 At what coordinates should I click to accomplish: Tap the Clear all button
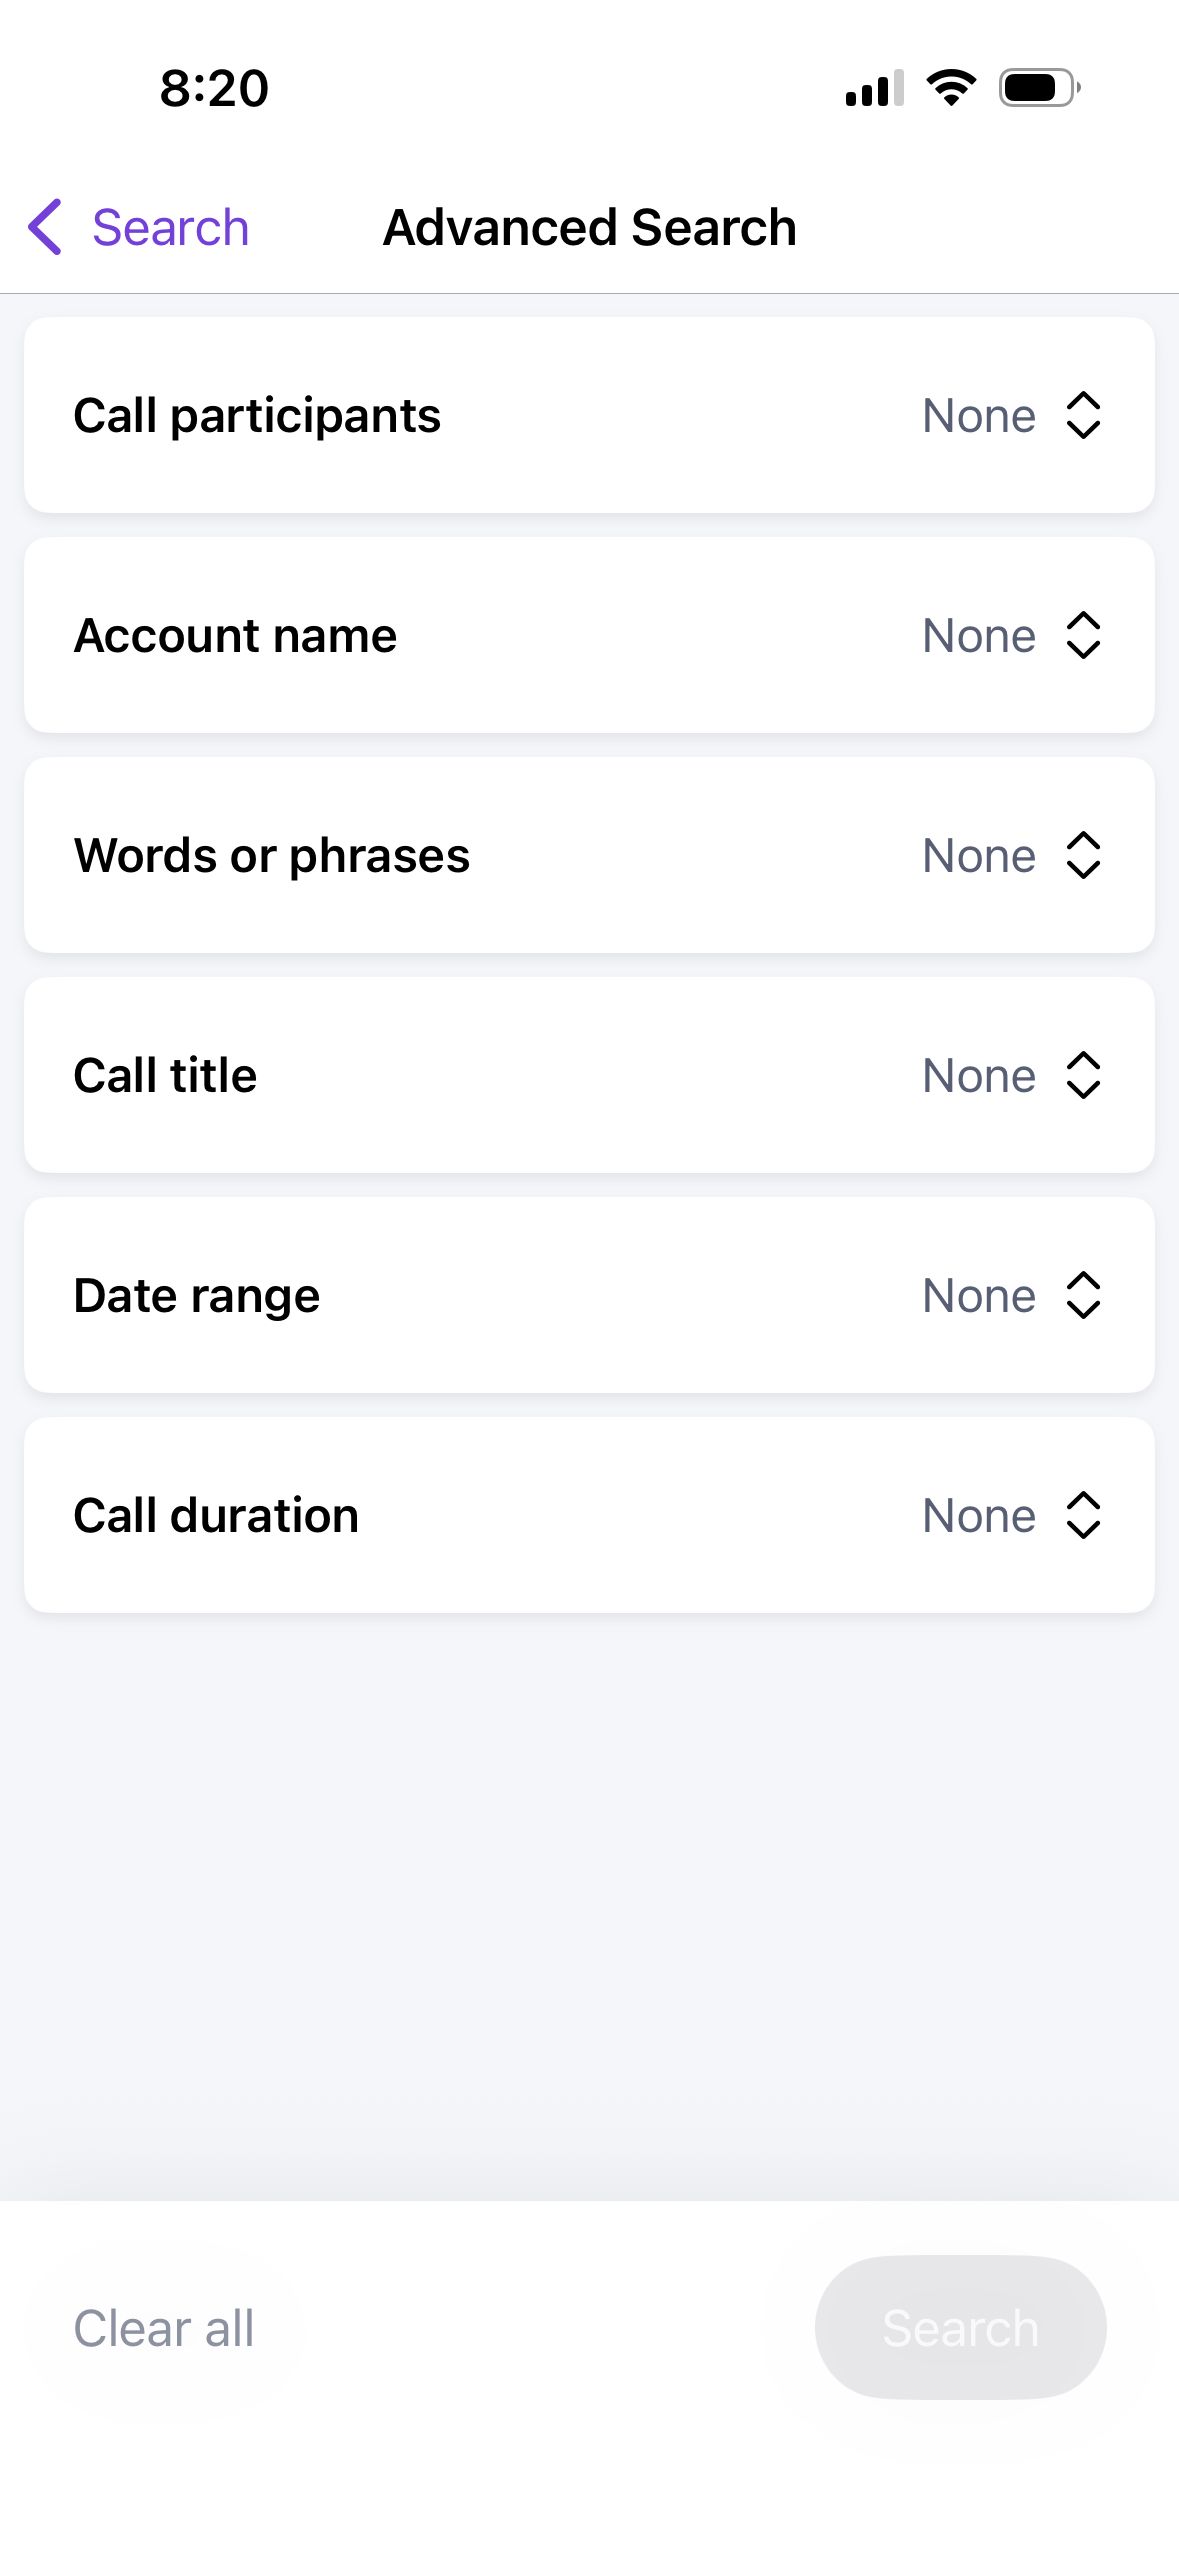(x=164, y=2328)
